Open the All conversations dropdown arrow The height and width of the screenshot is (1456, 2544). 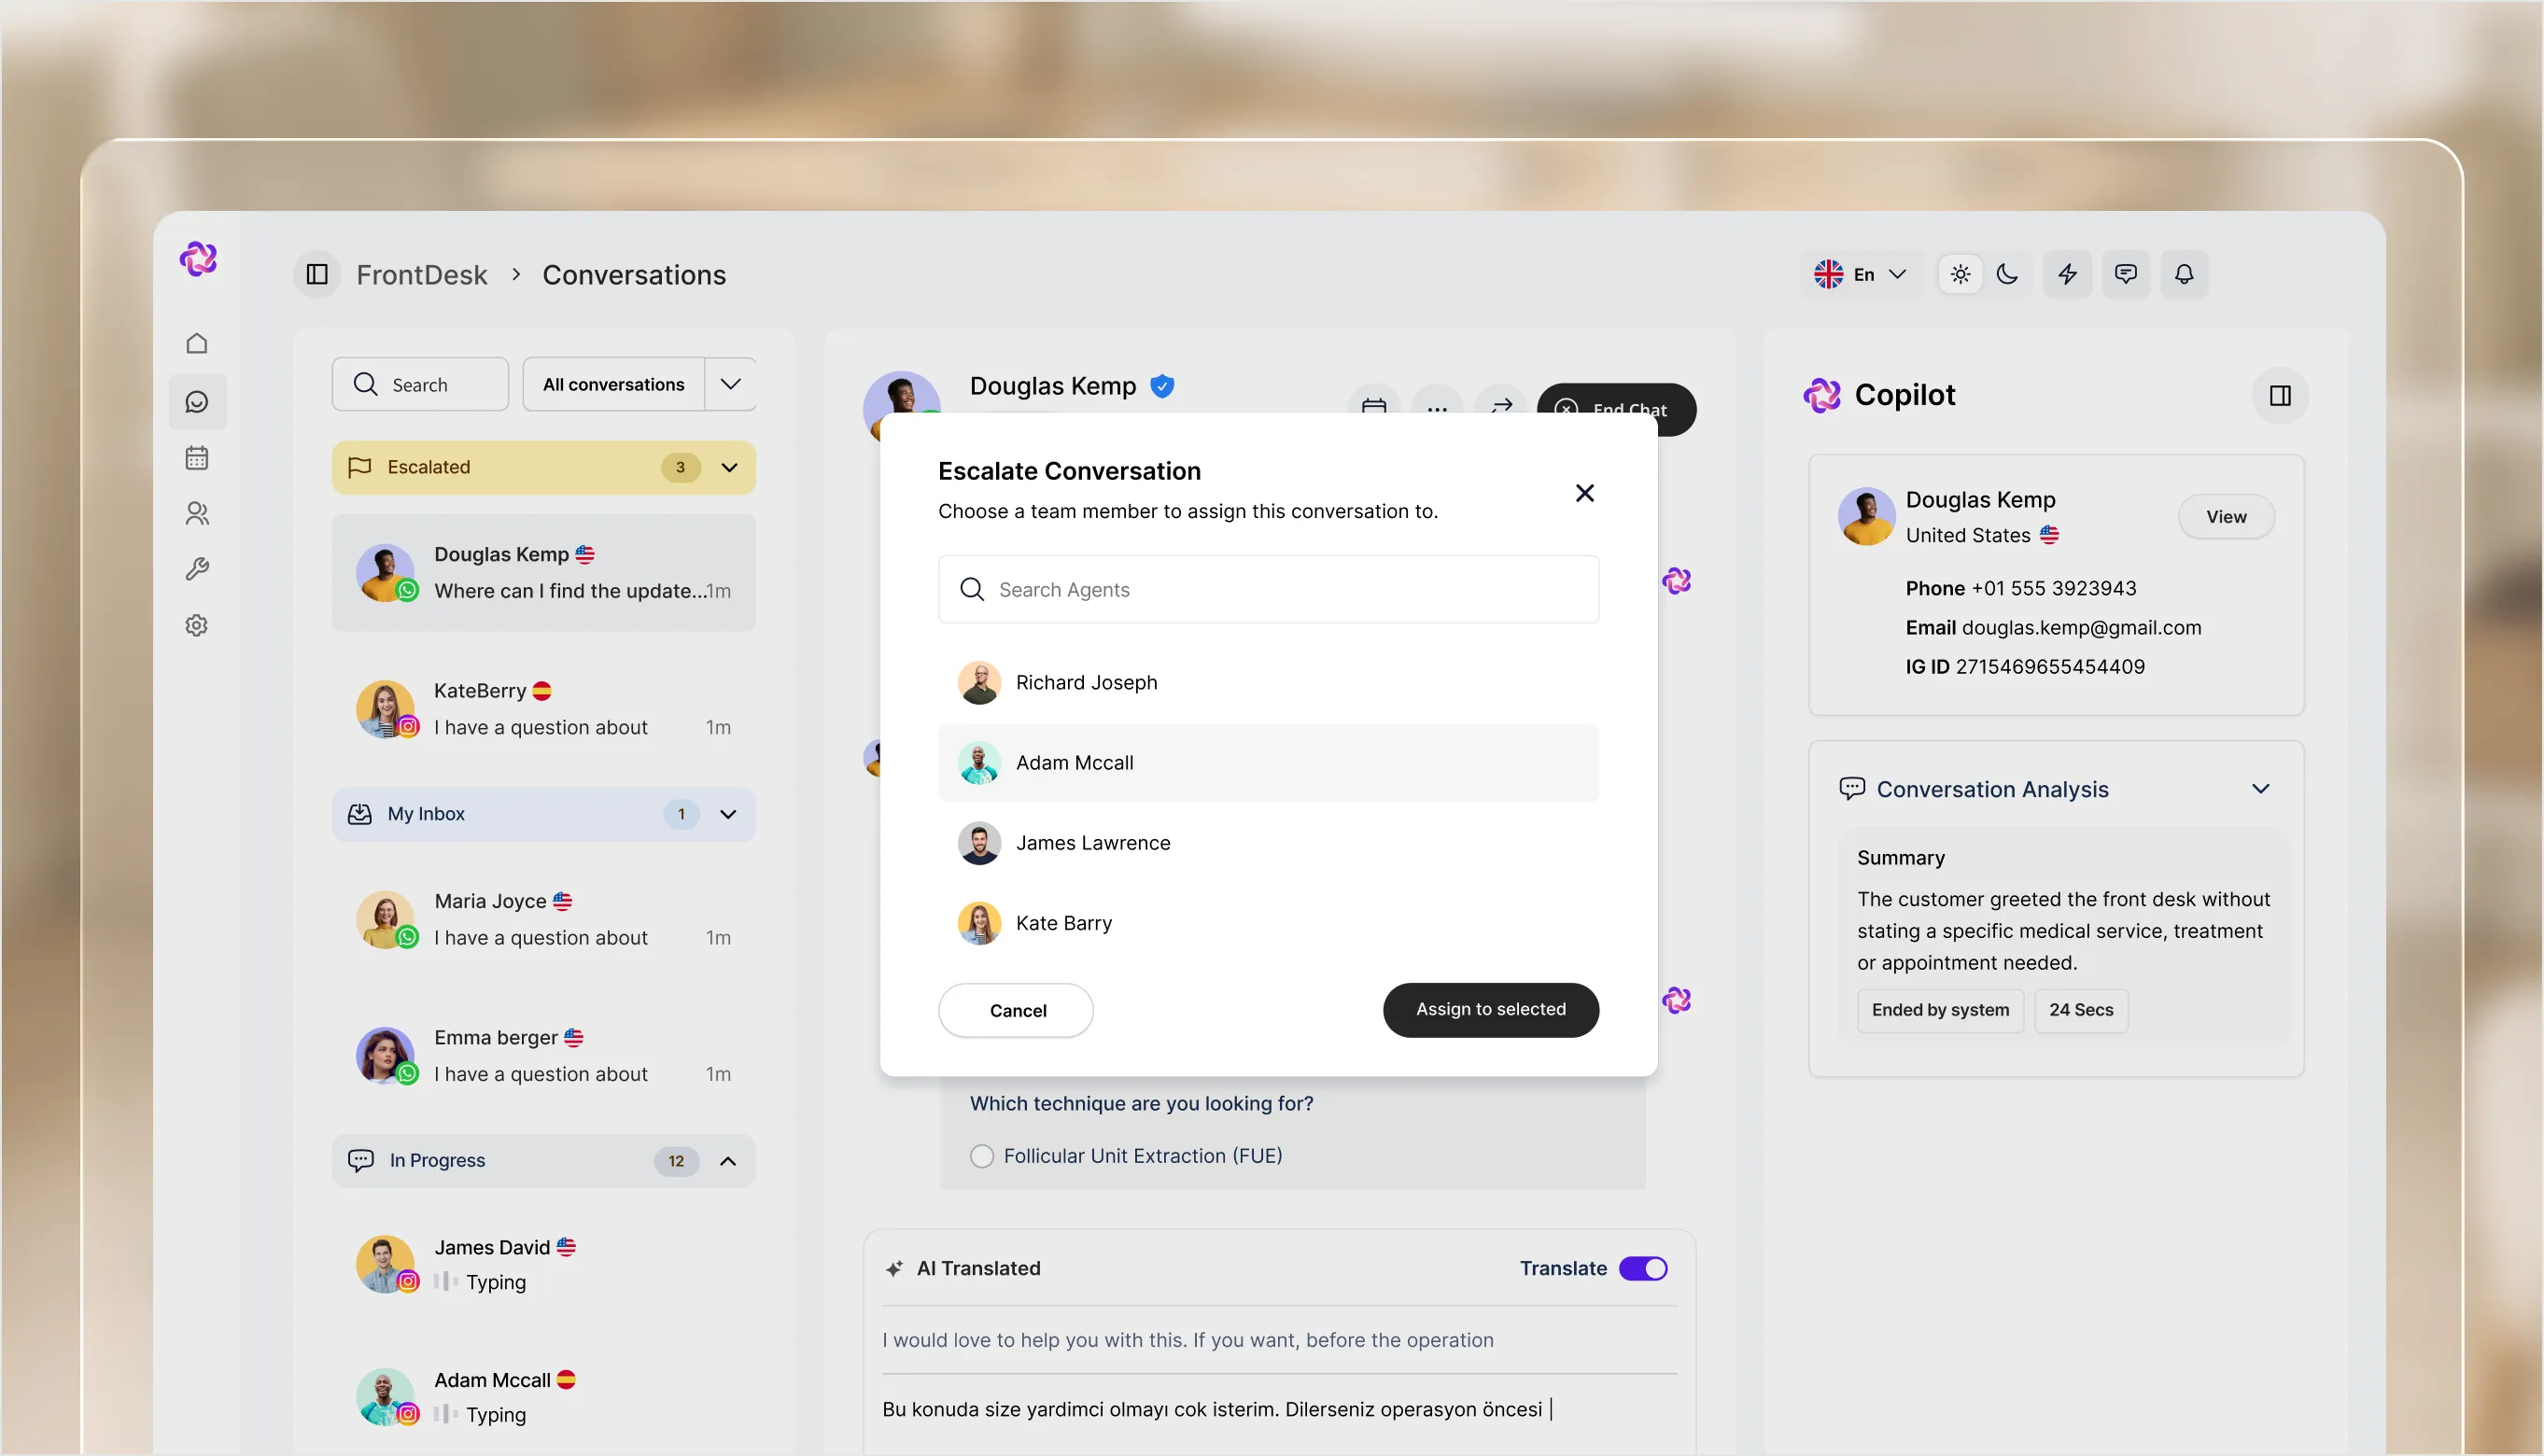[x=730, y=384]
